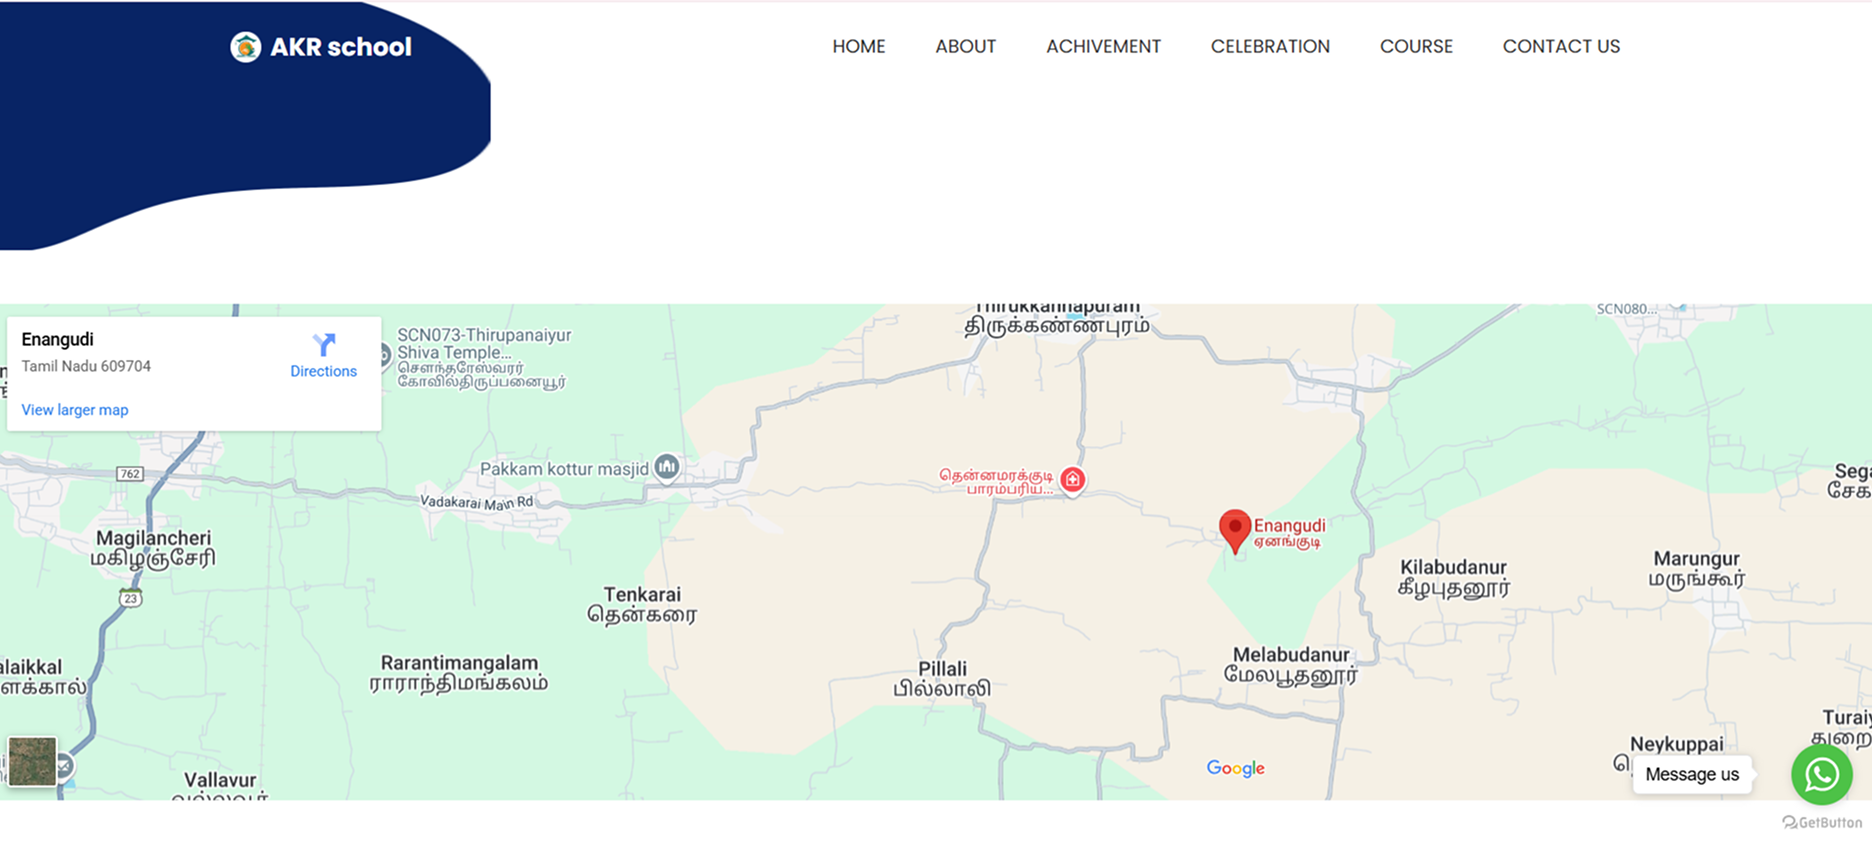Click the blue Directions arrow icon

pos(323,346)
